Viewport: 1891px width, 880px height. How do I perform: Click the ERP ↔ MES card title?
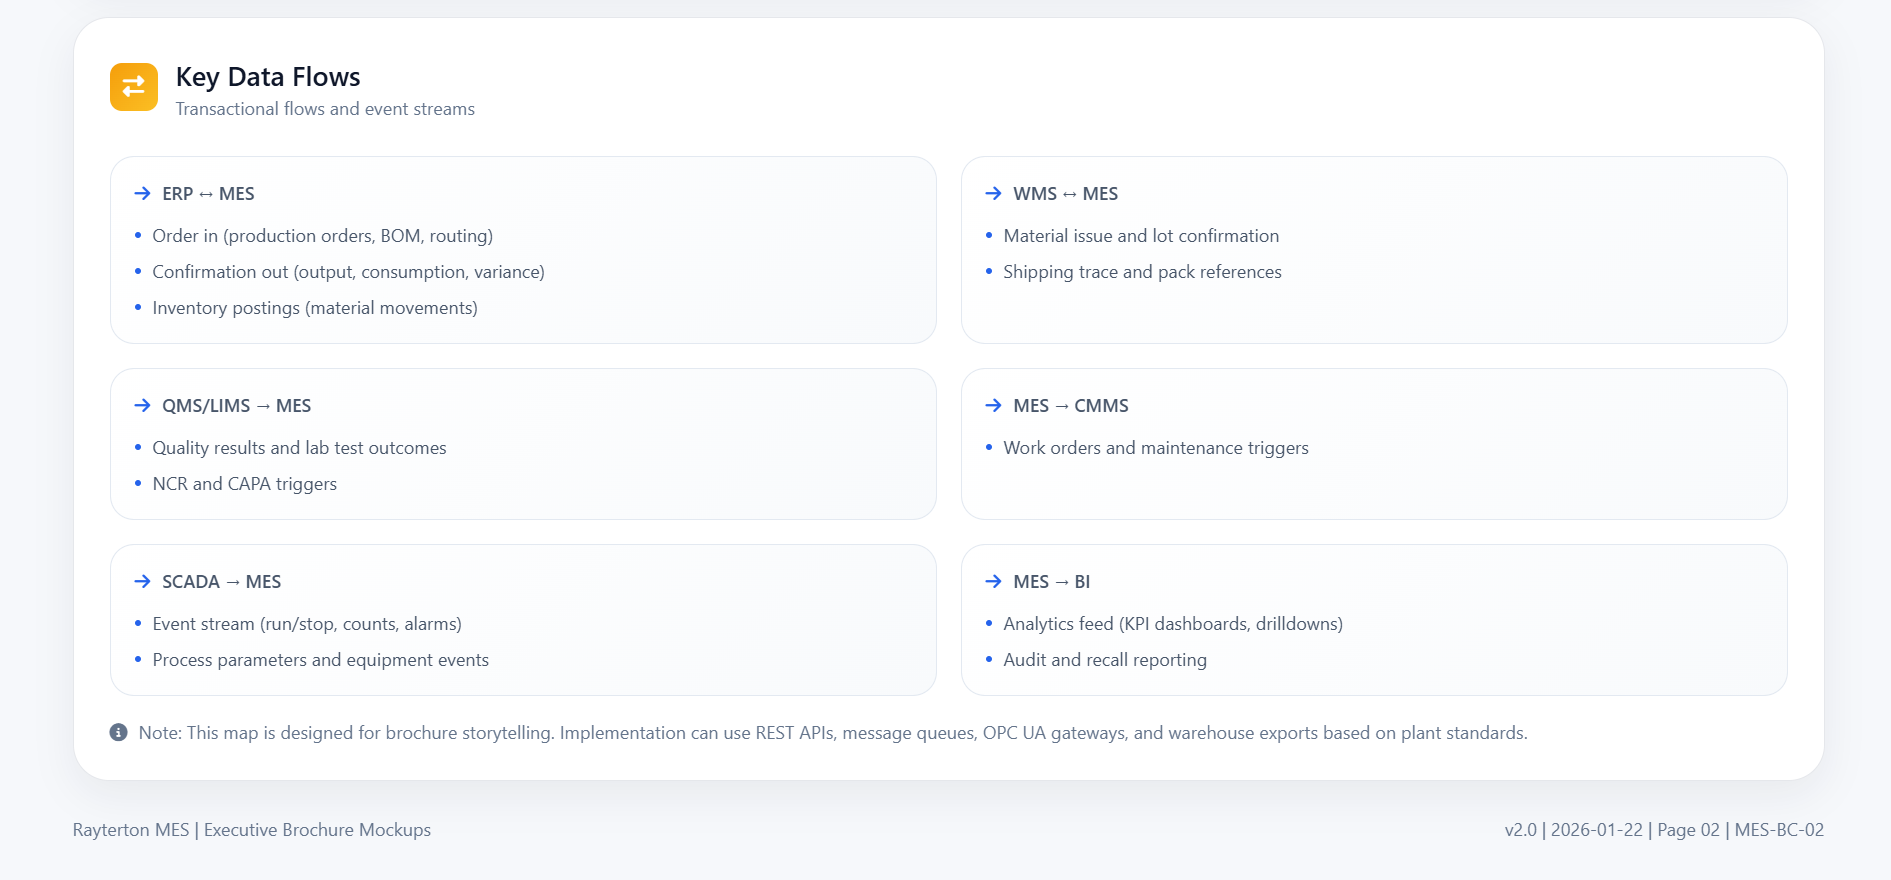tap(208, 194)
